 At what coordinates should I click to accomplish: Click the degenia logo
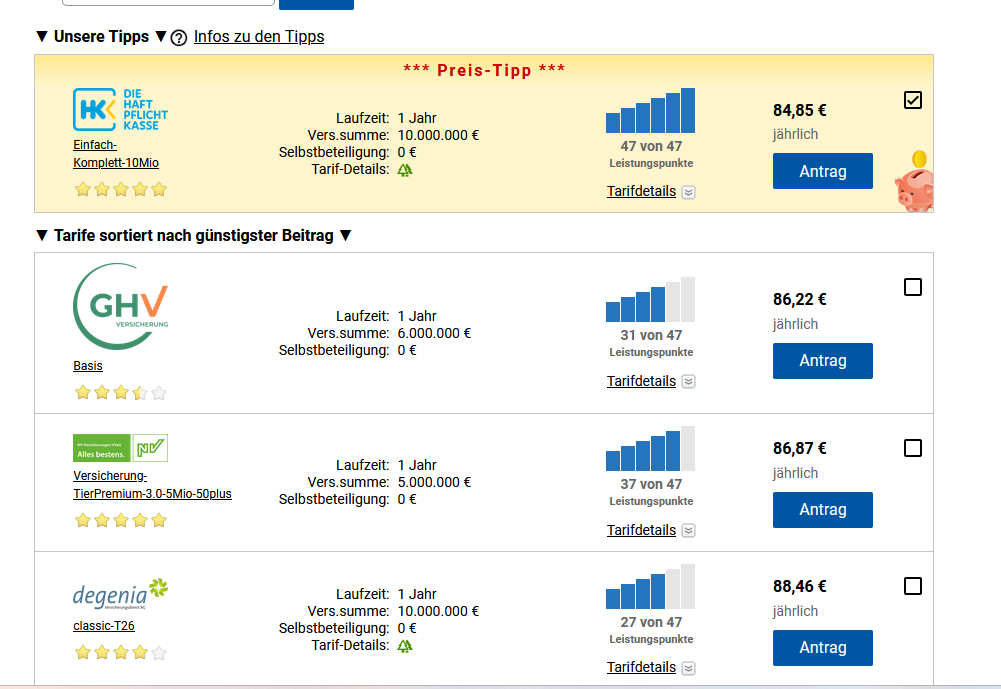(x=120, y=594)
